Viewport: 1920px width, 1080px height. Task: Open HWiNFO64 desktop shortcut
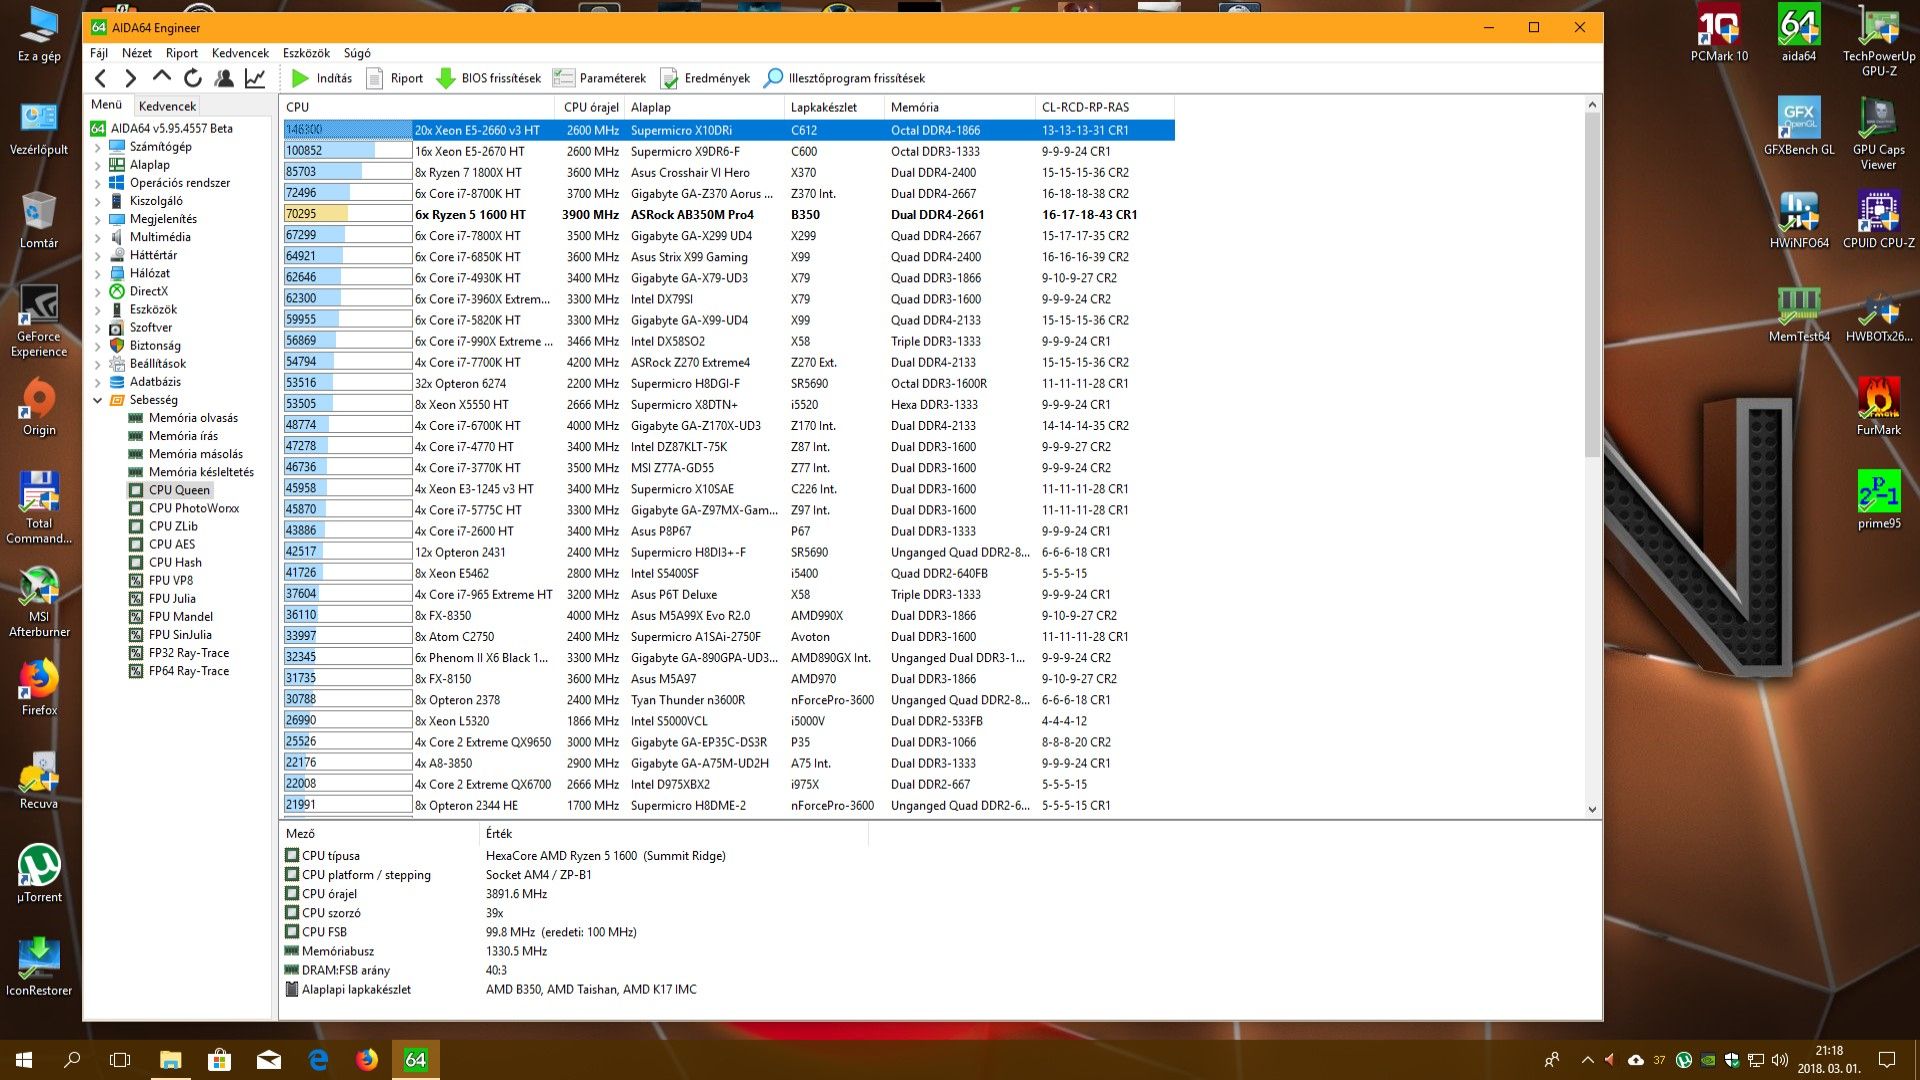pos(1799,220)
